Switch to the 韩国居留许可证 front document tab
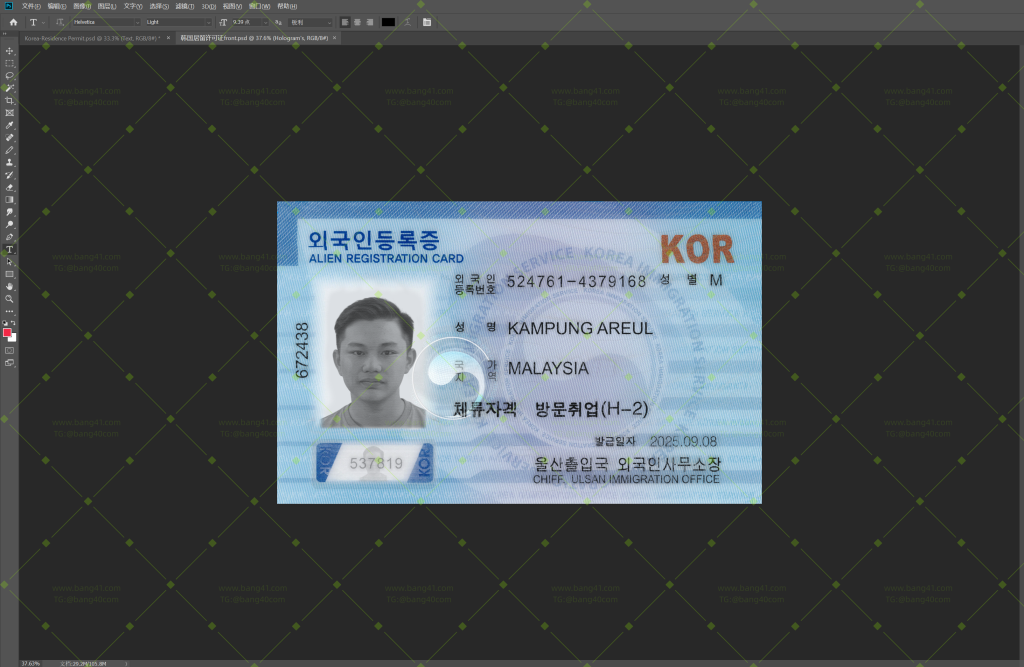This screenshot has width=1024, height=667. (x=250, y=37)
